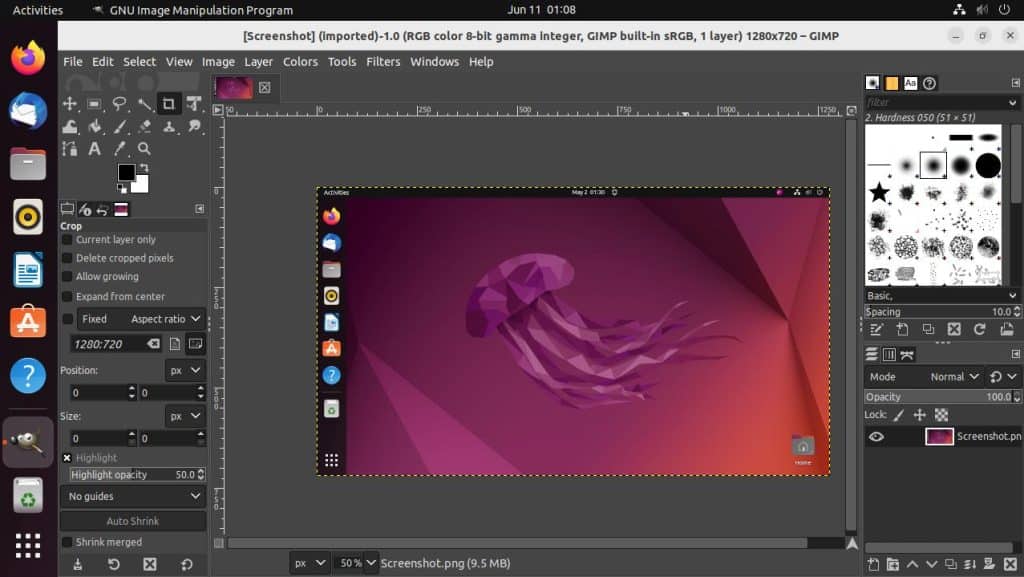1024x577 pixels.
Task: Enable Shrink merged checkbox
Action: tap(67, 542)
